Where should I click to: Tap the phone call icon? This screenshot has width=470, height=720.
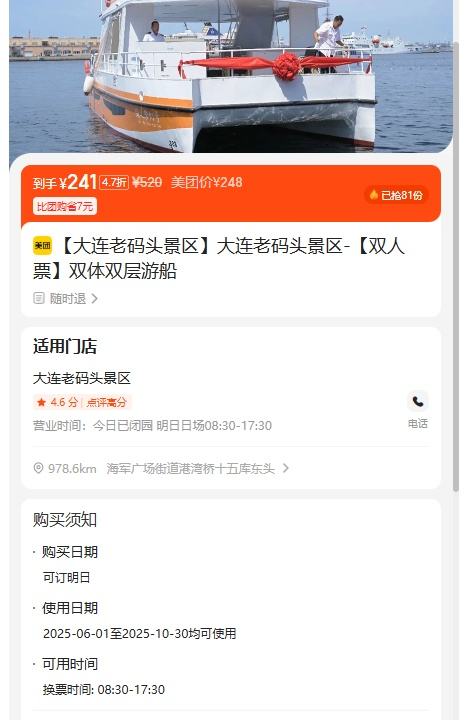click(x=418, y=402)
